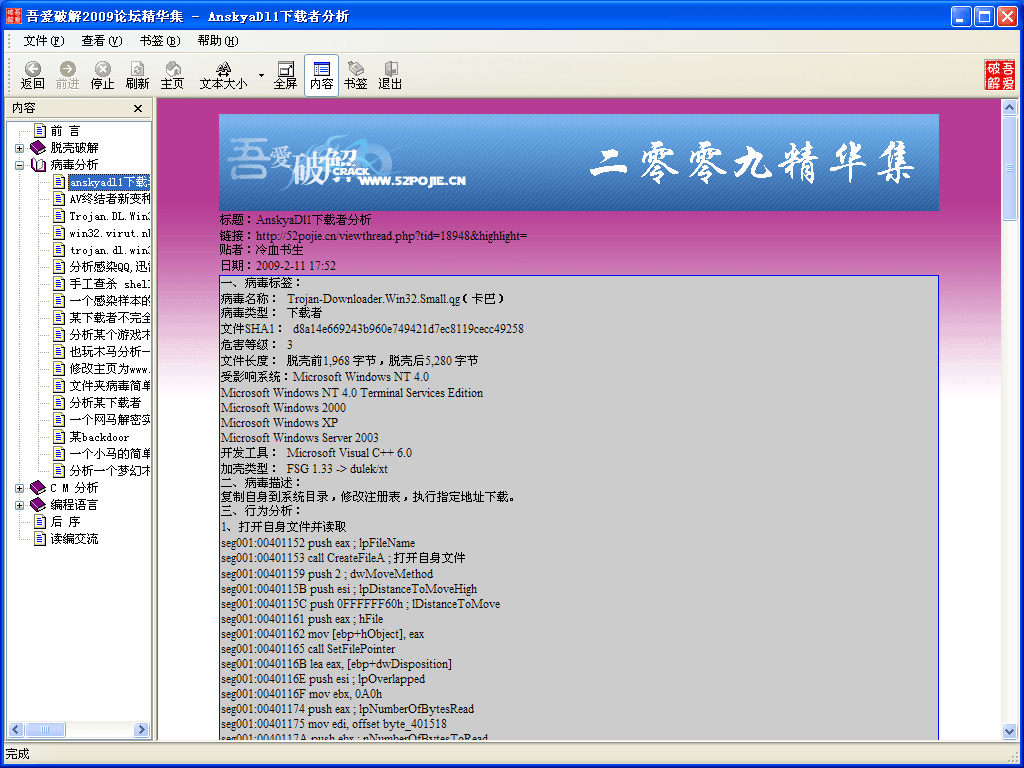Open the 手工查杀 shell tree entry
Viewport: 1024px width, 768px height.
click(109, 284)
